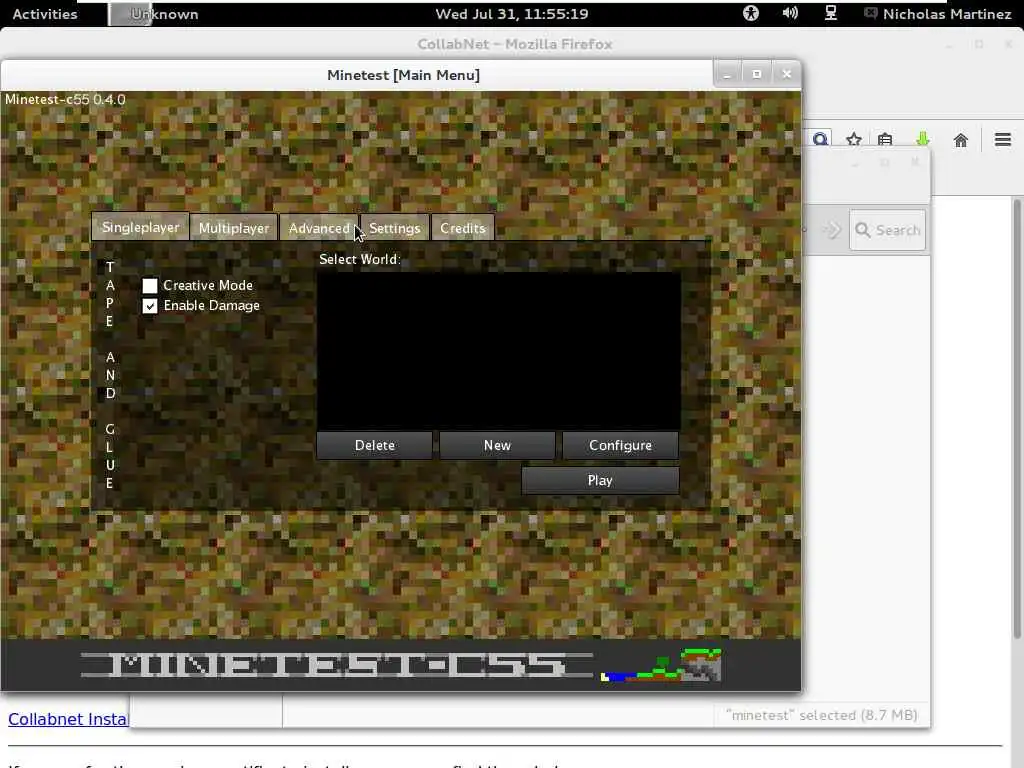Open the network icon in top bar
The height and width of the screenshot is (768, 1024).
point(831,13)
